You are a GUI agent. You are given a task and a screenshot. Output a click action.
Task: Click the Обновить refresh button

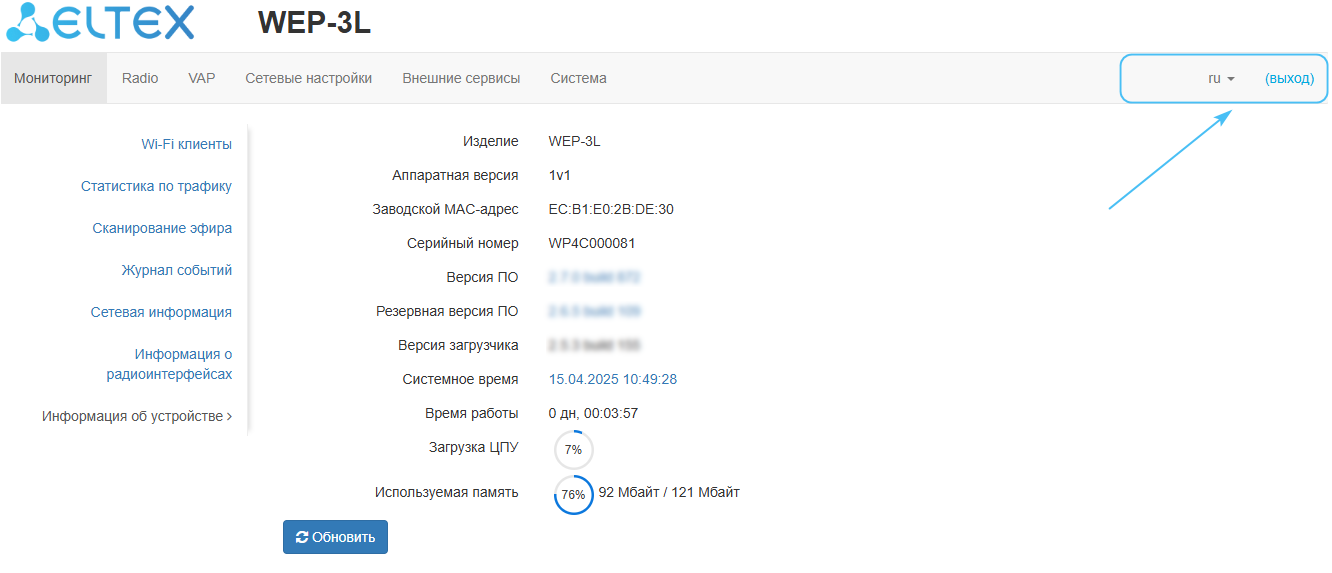335,537
